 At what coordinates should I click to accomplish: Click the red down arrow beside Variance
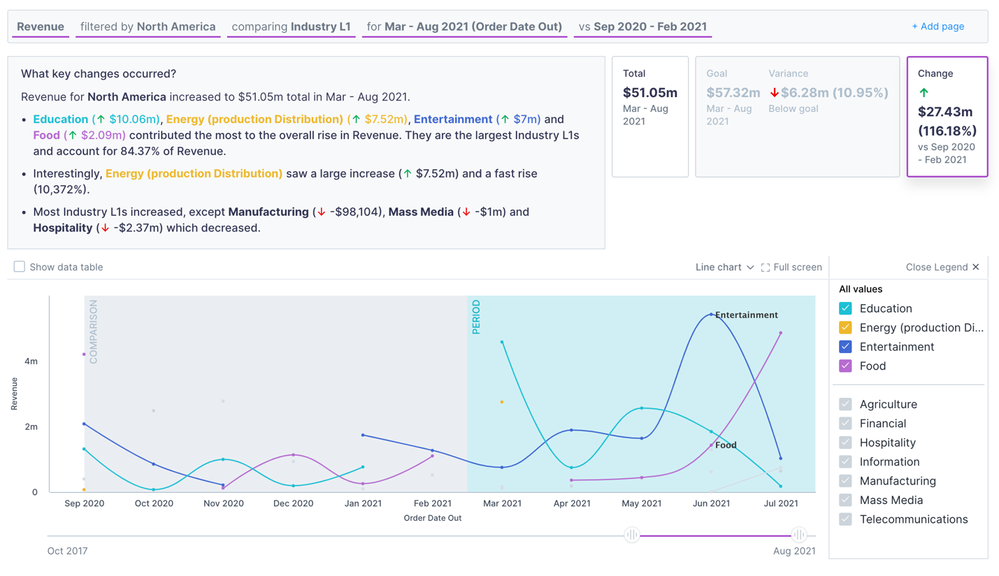click(x=774, y=93)
